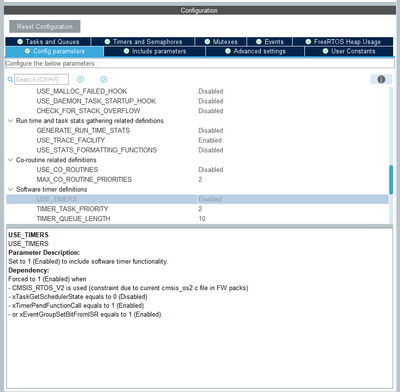Select the TIMER_QUEUE_LENGTH parameter
Image resolution: width=400 pixels, height=392 pixels.
73,219
